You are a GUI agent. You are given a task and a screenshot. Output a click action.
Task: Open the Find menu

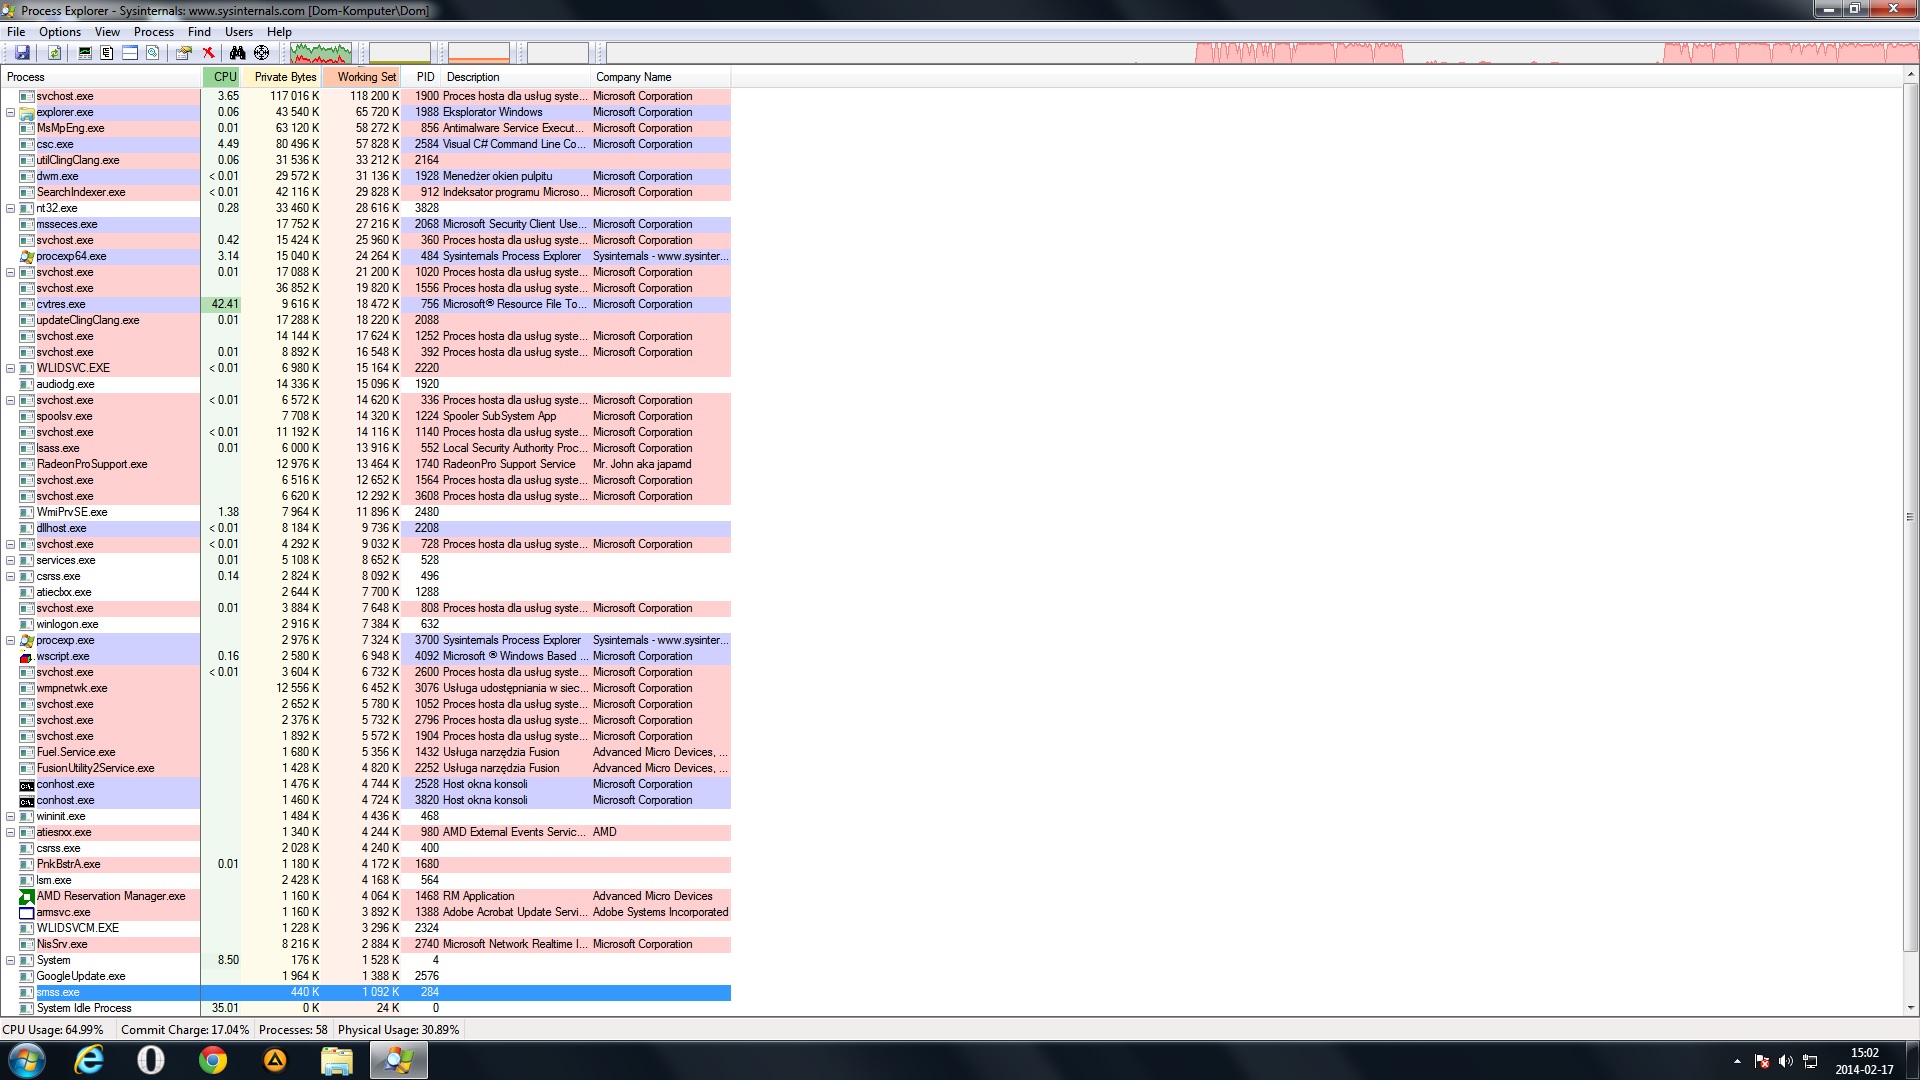[199, 32]
